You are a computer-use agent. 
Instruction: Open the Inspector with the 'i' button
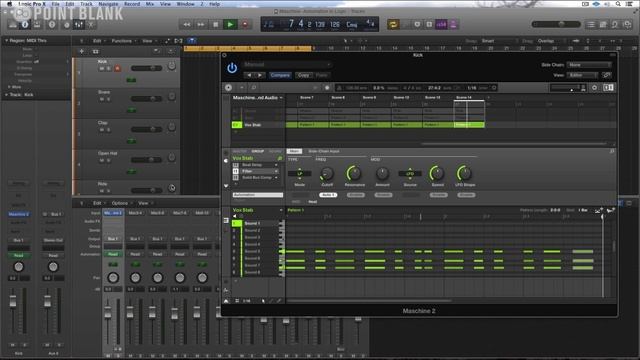(24, 24)
